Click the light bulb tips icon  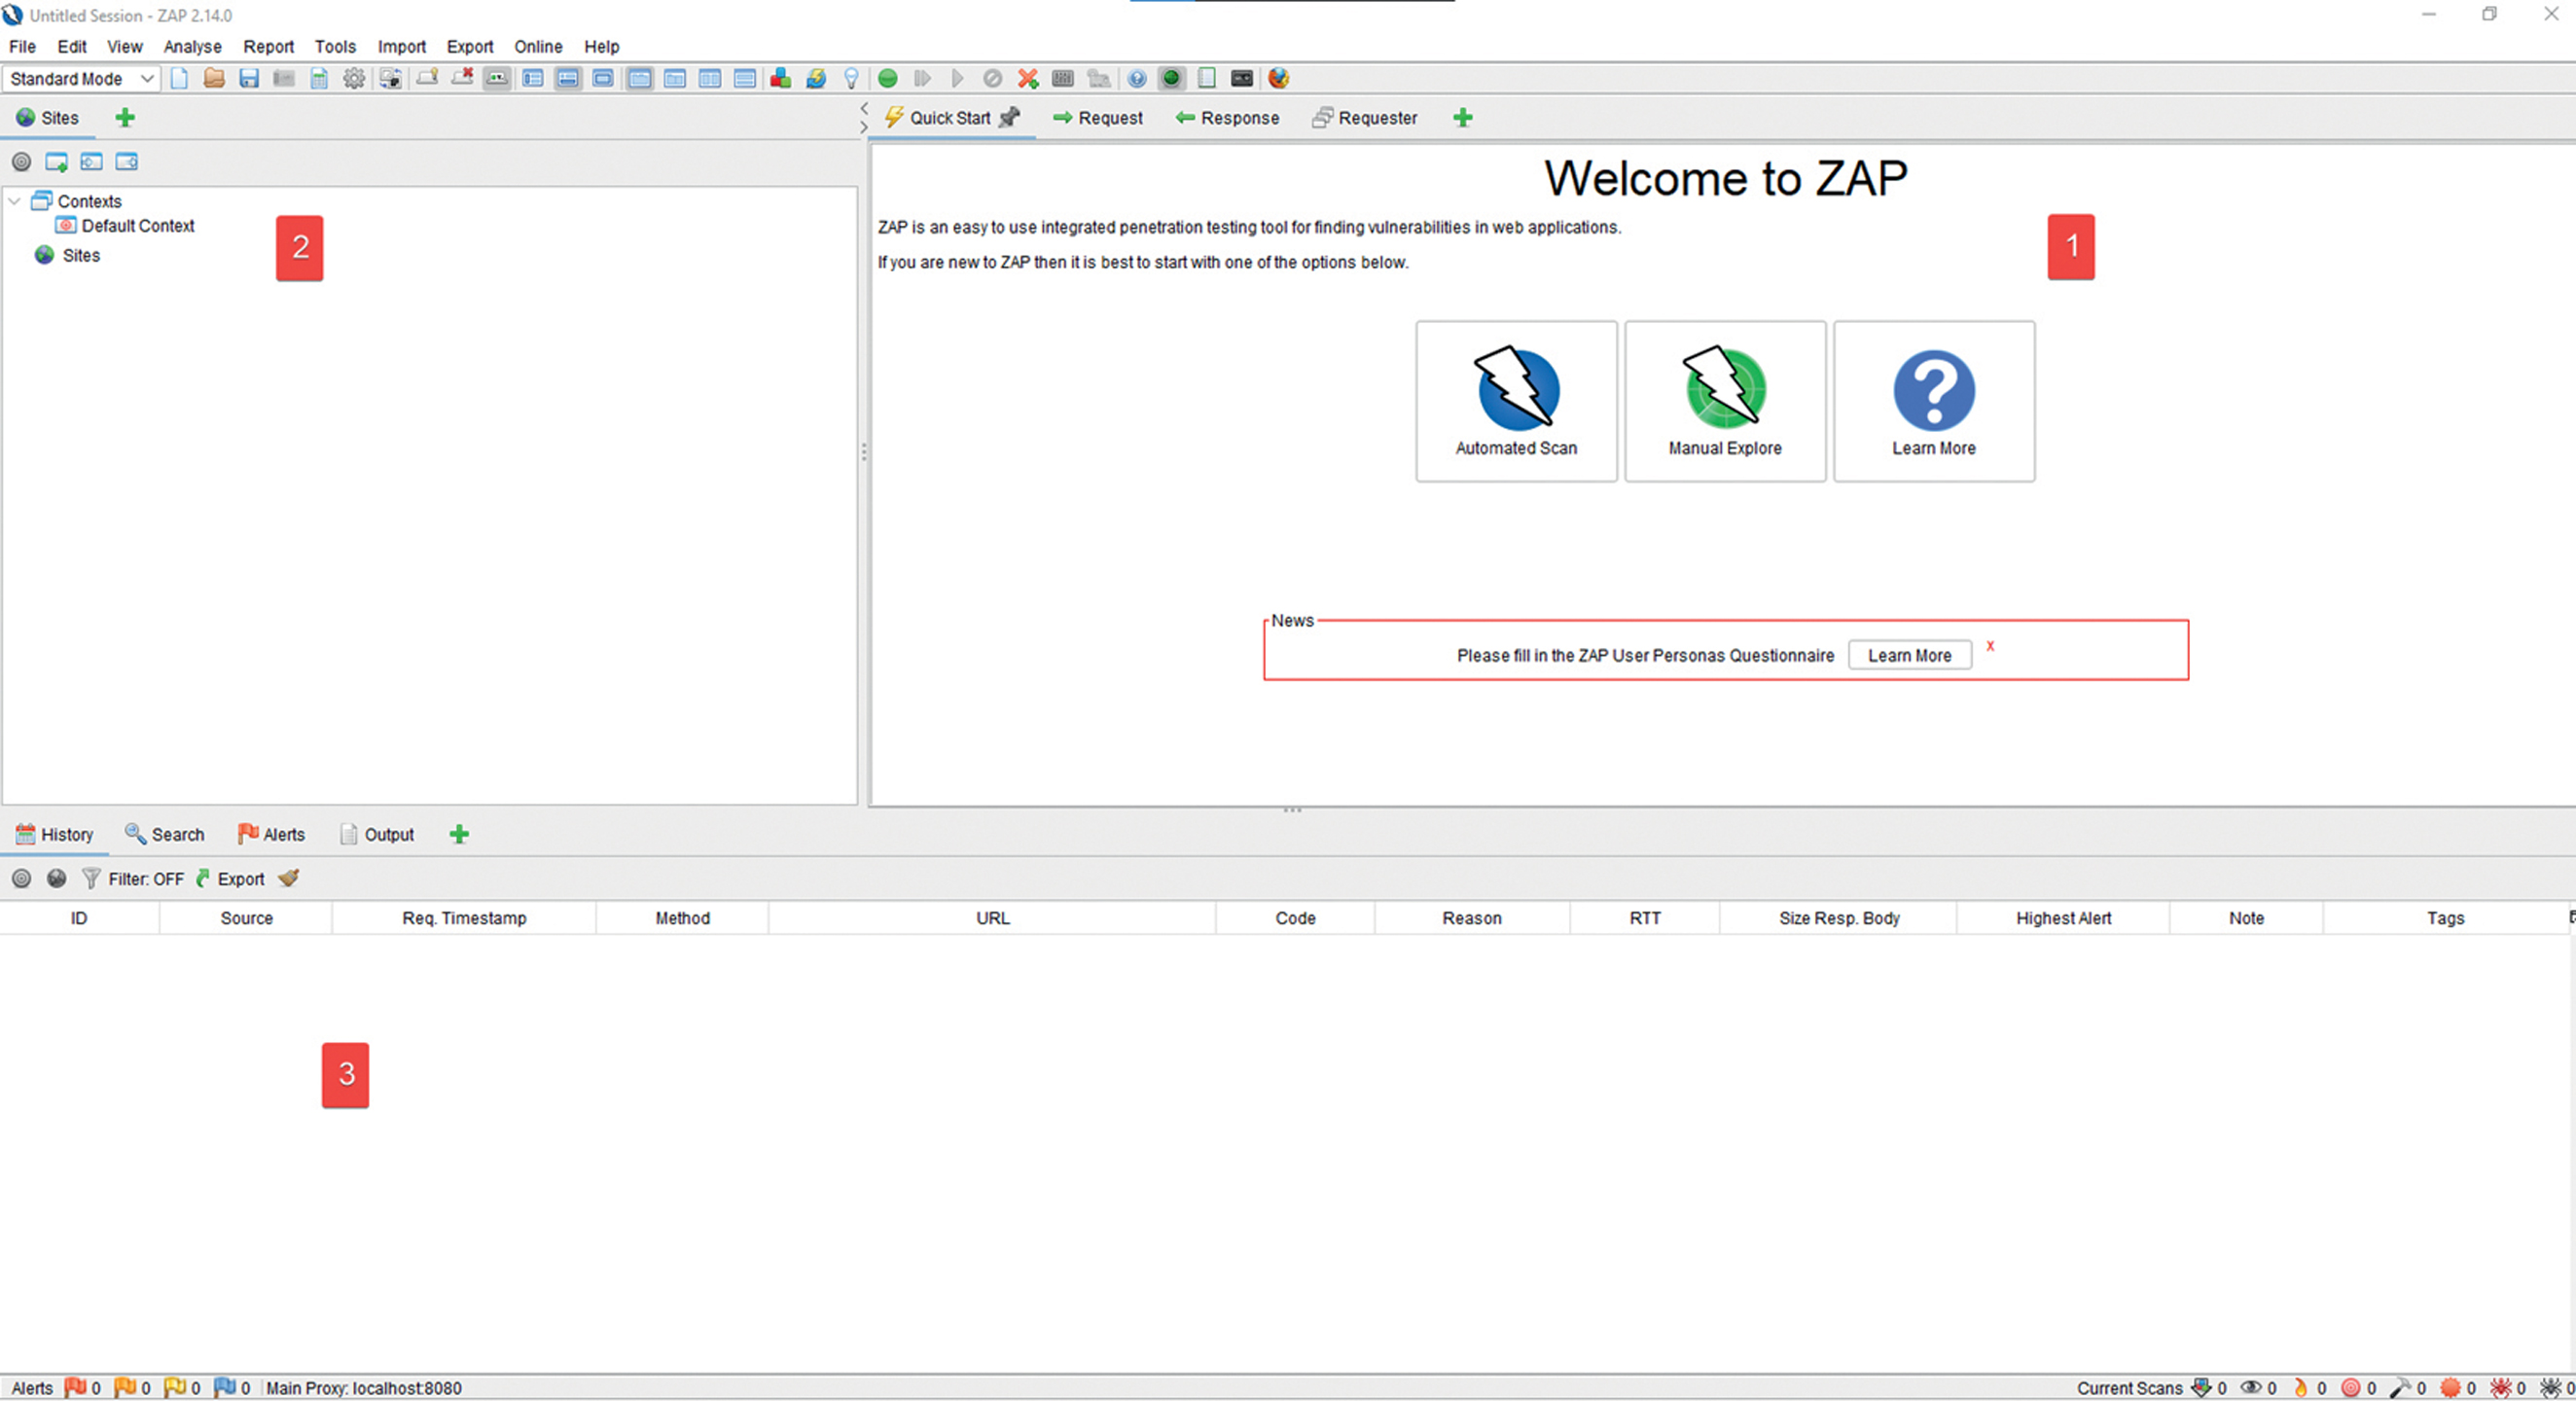(851, 78)
